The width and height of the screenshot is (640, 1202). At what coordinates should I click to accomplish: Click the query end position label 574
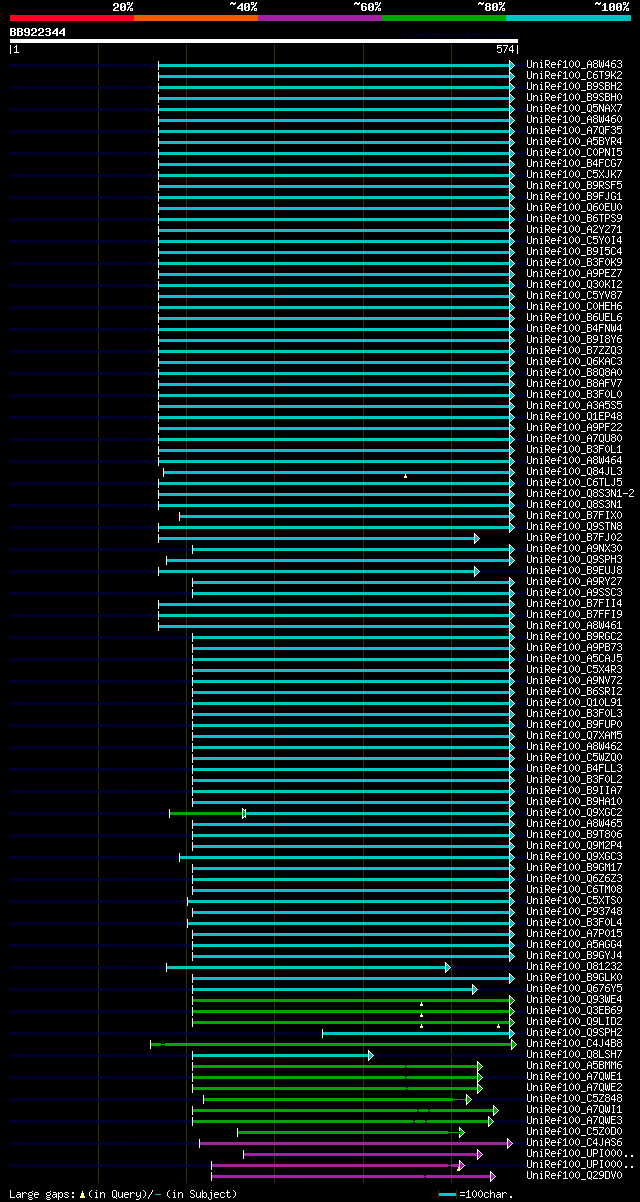click(x=505, y=49)
